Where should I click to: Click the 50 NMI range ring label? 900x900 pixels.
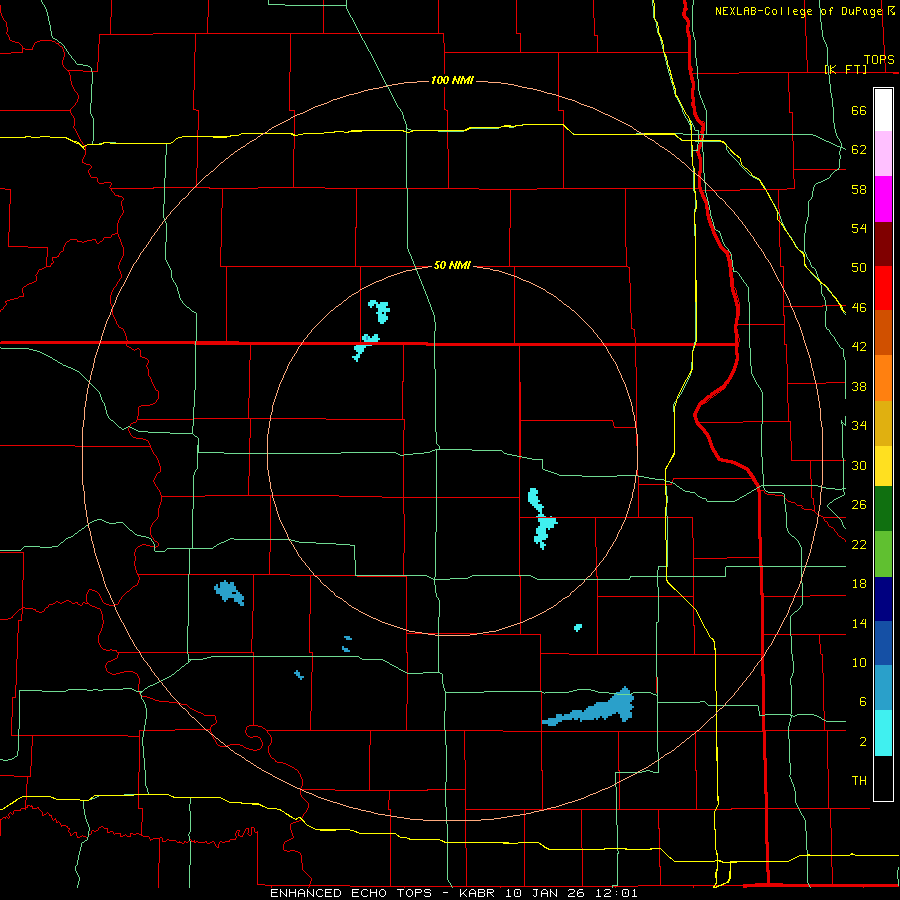point(452,265)
